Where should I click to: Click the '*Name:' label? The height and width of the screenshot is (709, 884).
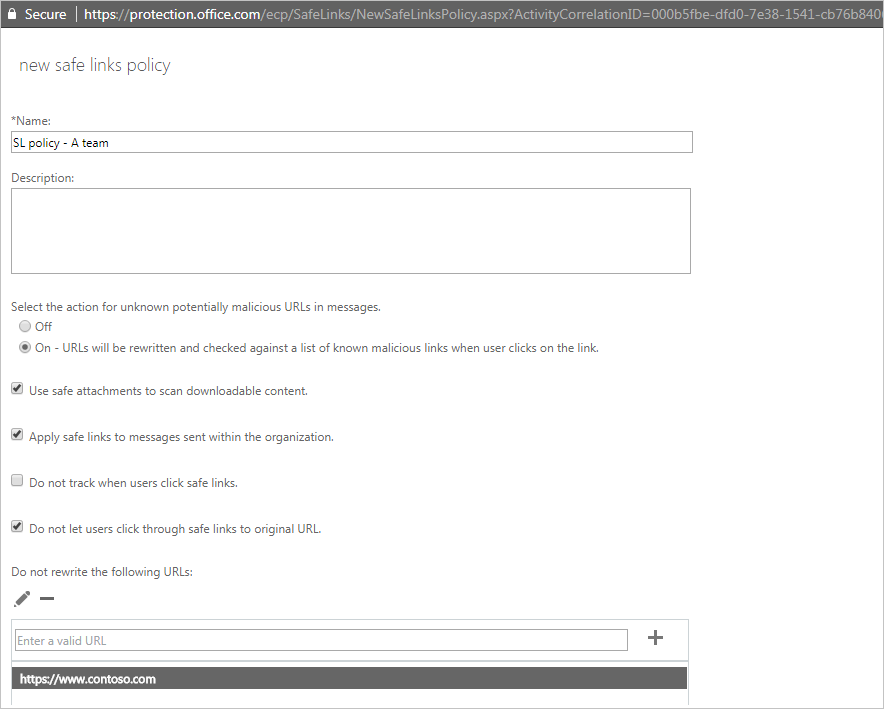(31, 121)
